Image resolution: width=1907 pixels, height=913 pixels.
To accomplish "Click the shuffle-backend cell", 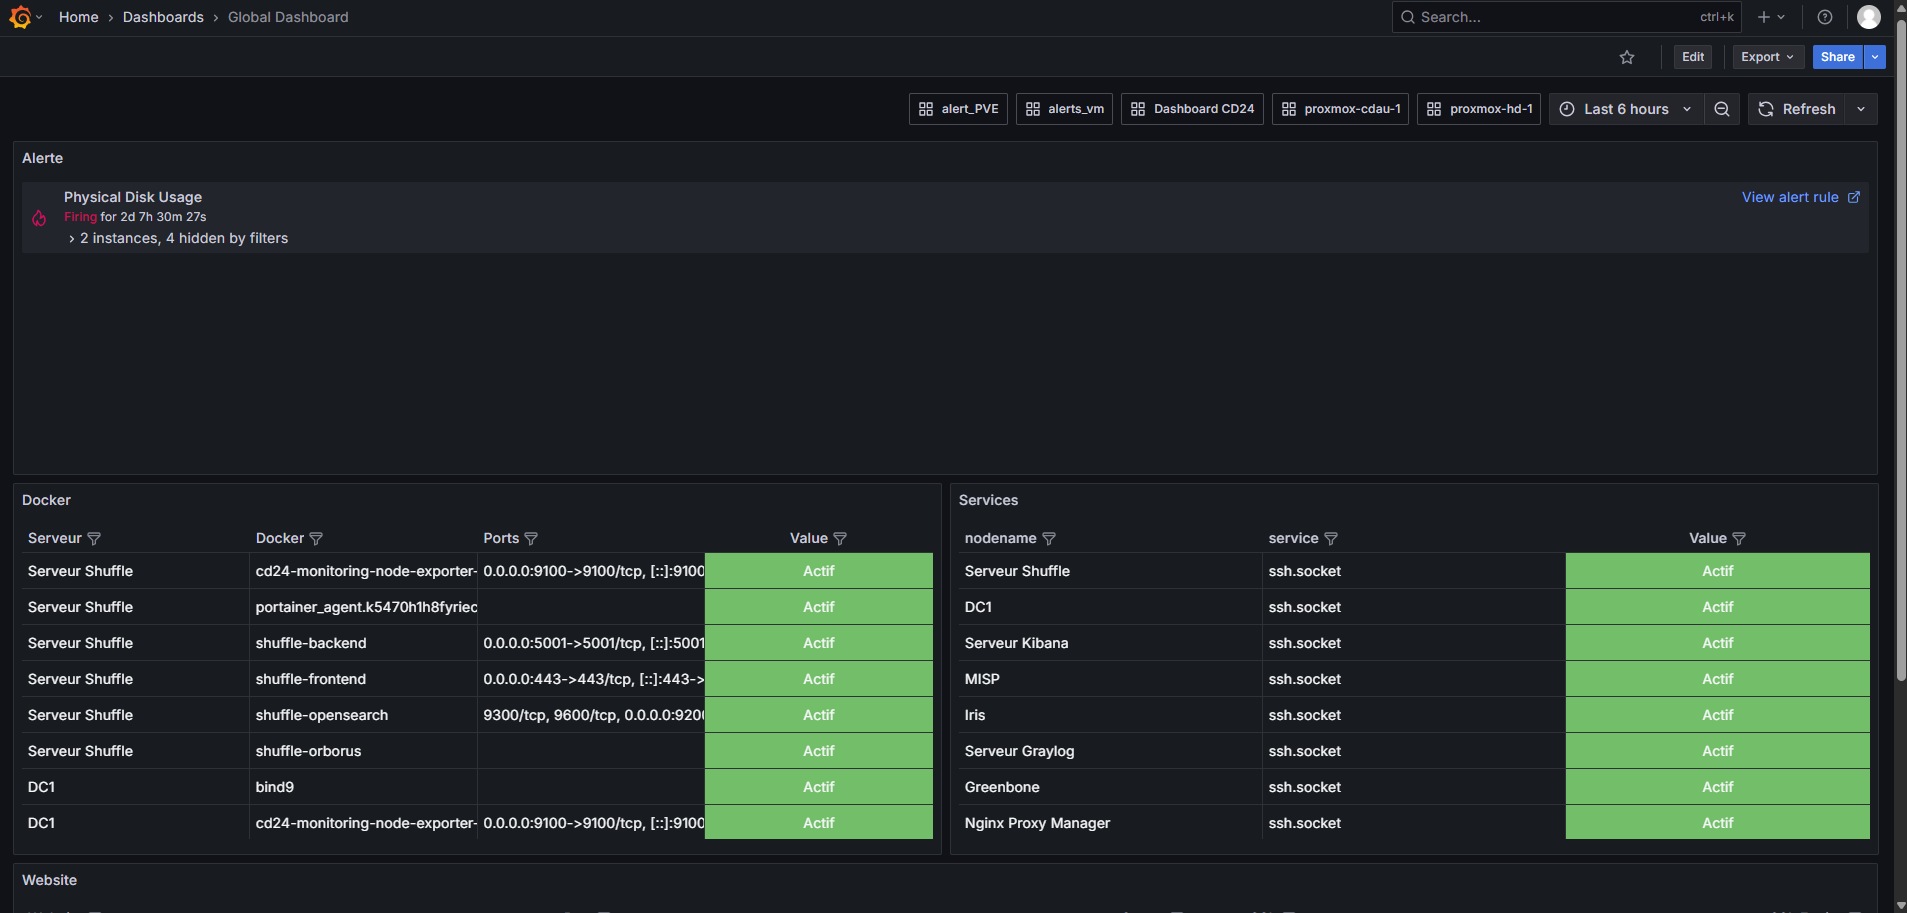I will tap(364, 643).
